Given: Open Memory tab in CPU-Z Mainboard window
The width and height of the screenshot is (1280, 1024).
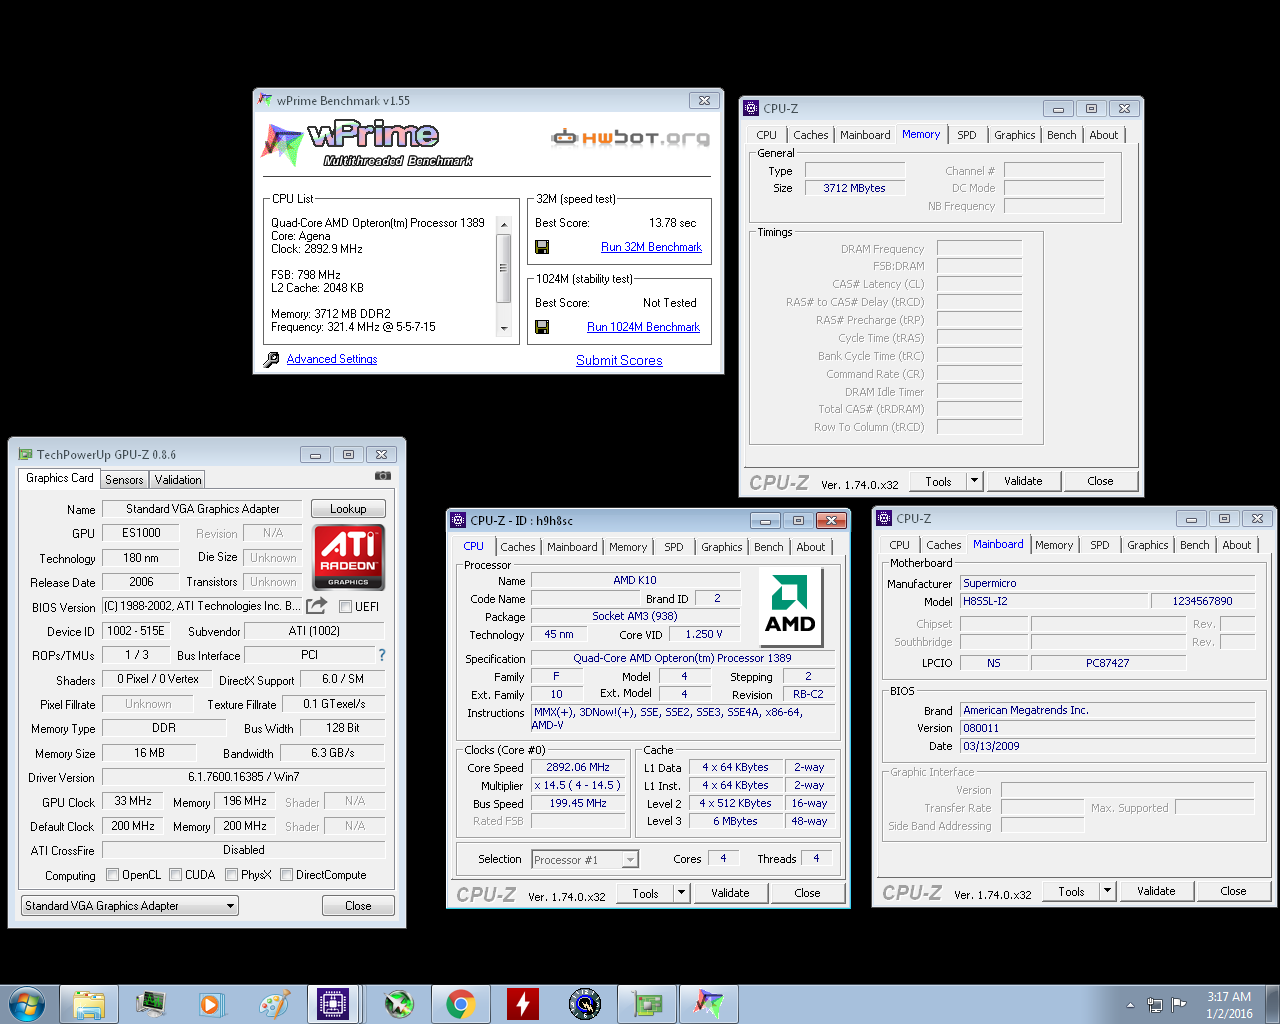Looking at the screenshot, I should coord(1054,545).
